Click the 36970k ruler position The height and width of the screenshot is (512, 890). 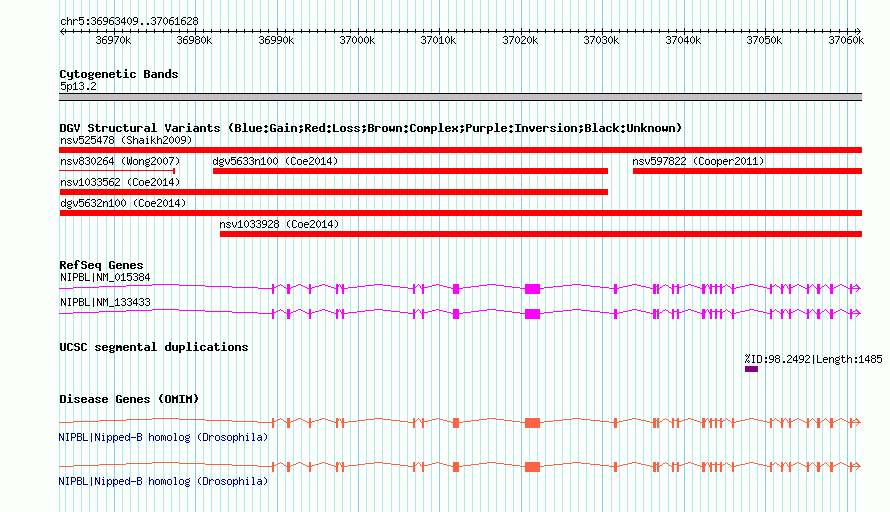113,40
